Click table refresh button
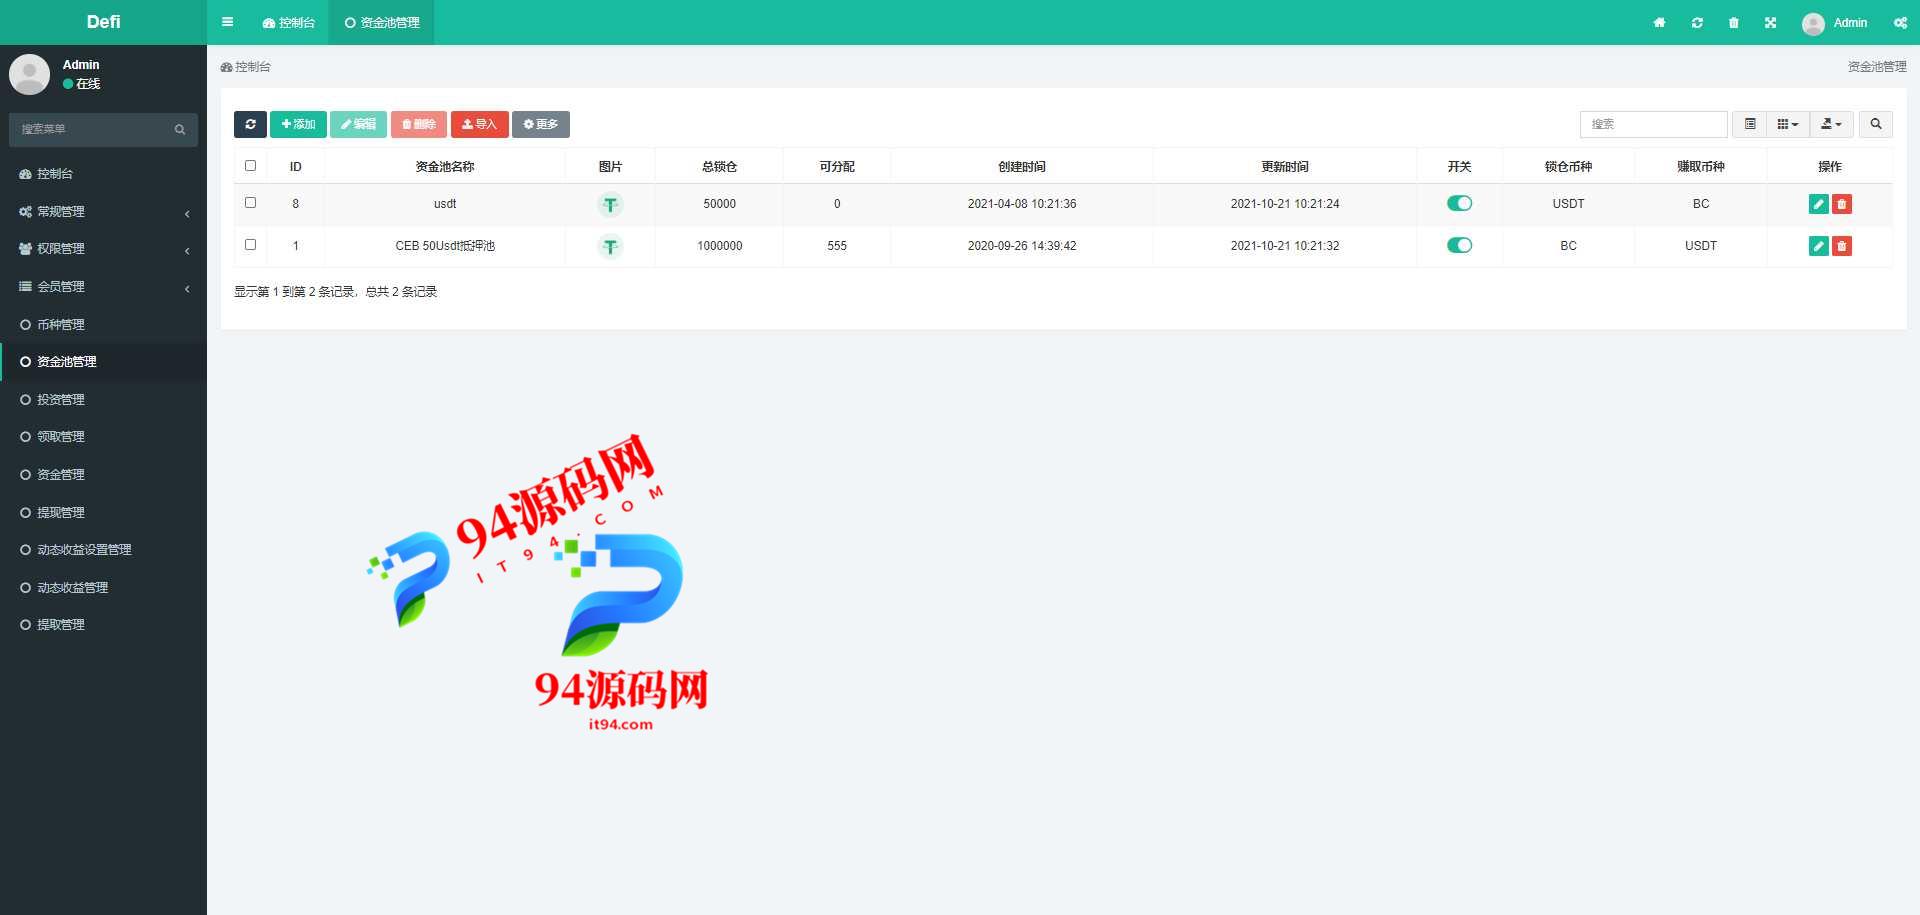Screen dimensions: 1920x915 250,124
